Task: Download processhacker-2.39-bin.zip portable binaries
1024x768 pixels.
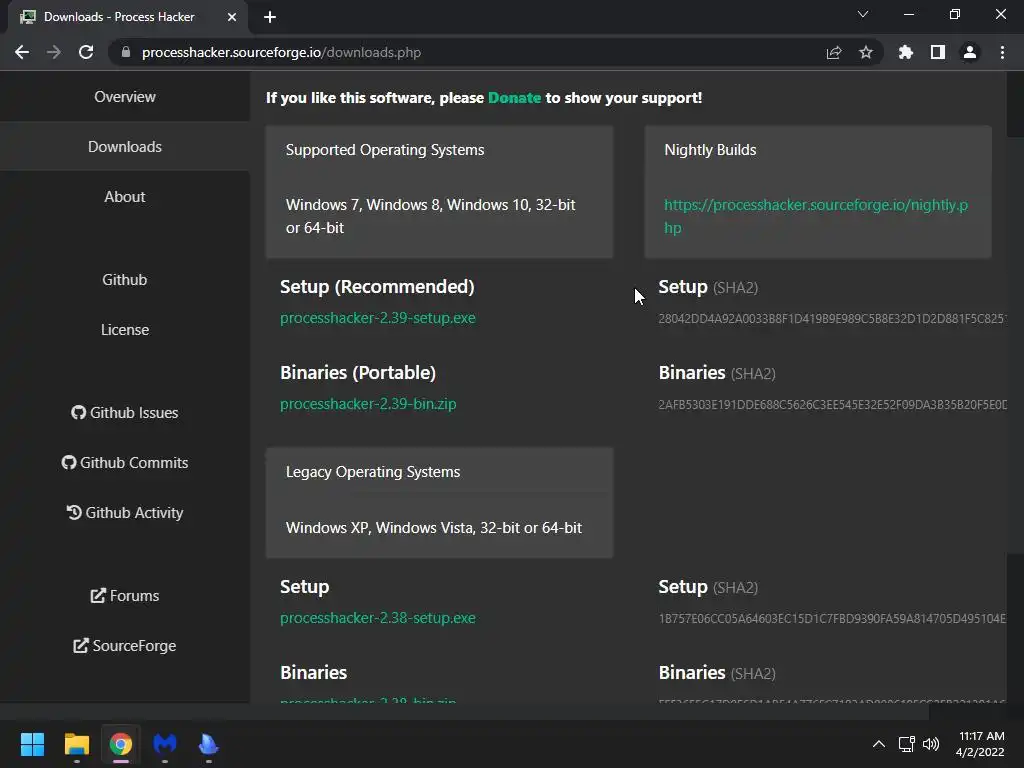Action: point(368,404)
